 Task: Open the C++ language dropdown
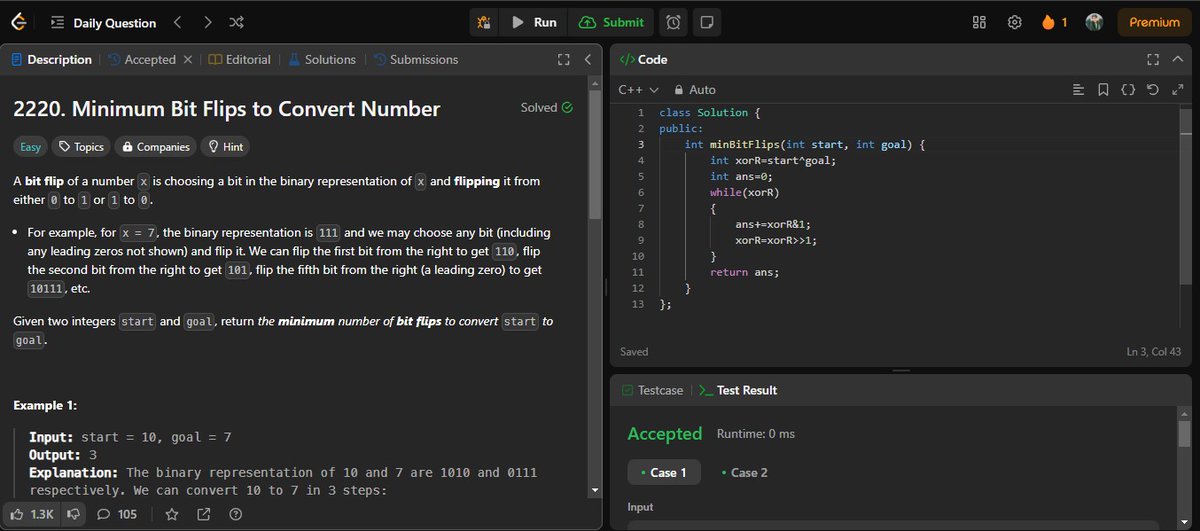[x=639, y=90]
